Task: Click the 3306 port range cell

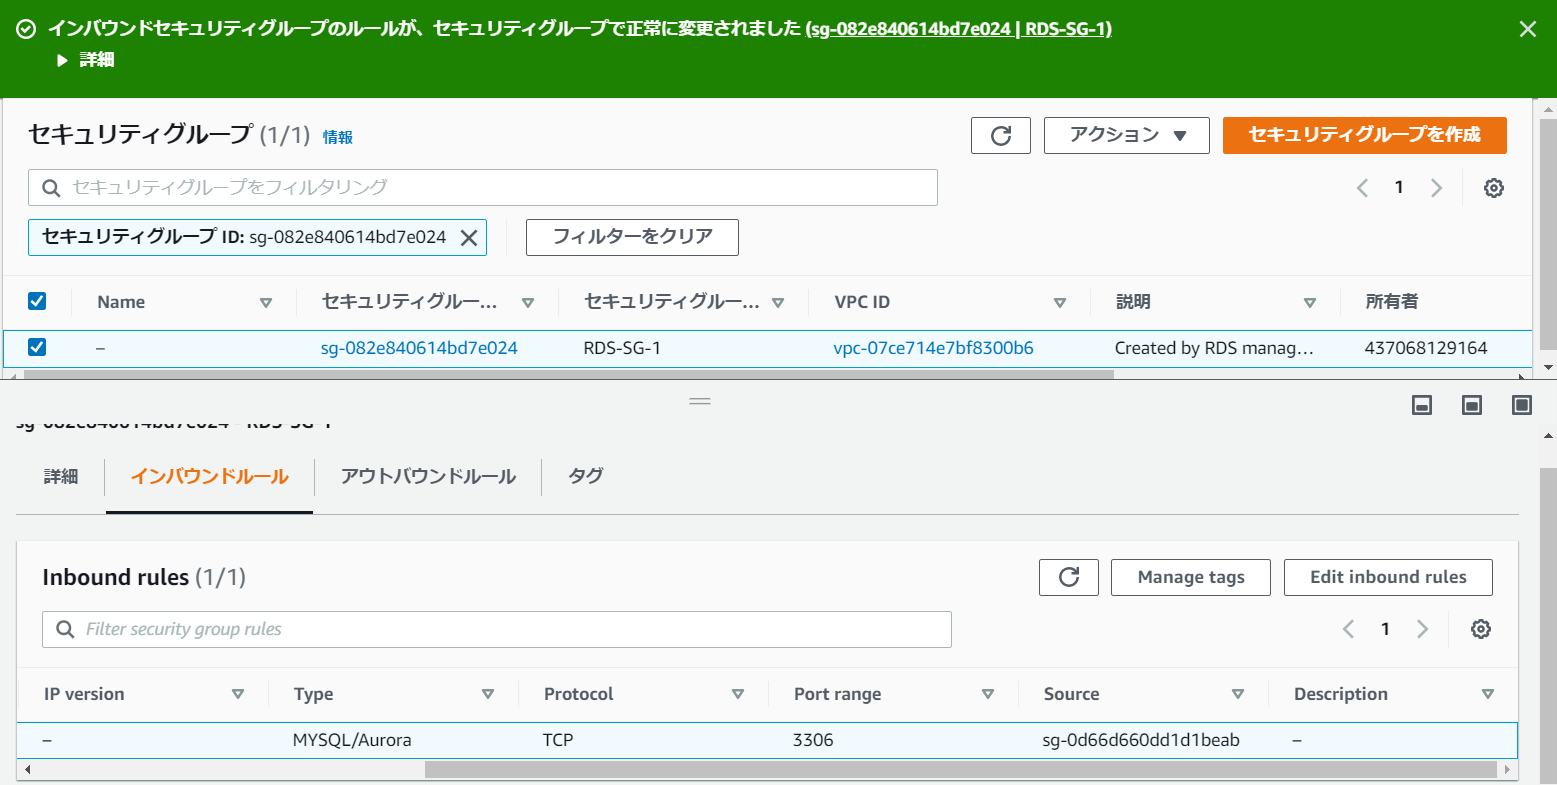Action: click(813, 740)
